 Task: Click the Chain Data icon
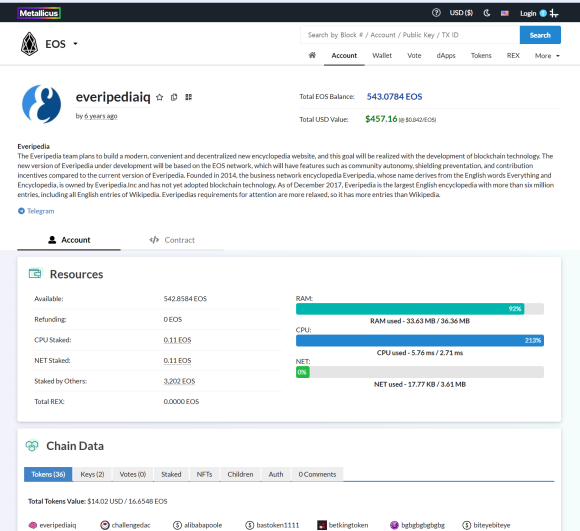[x=32, y=446]
